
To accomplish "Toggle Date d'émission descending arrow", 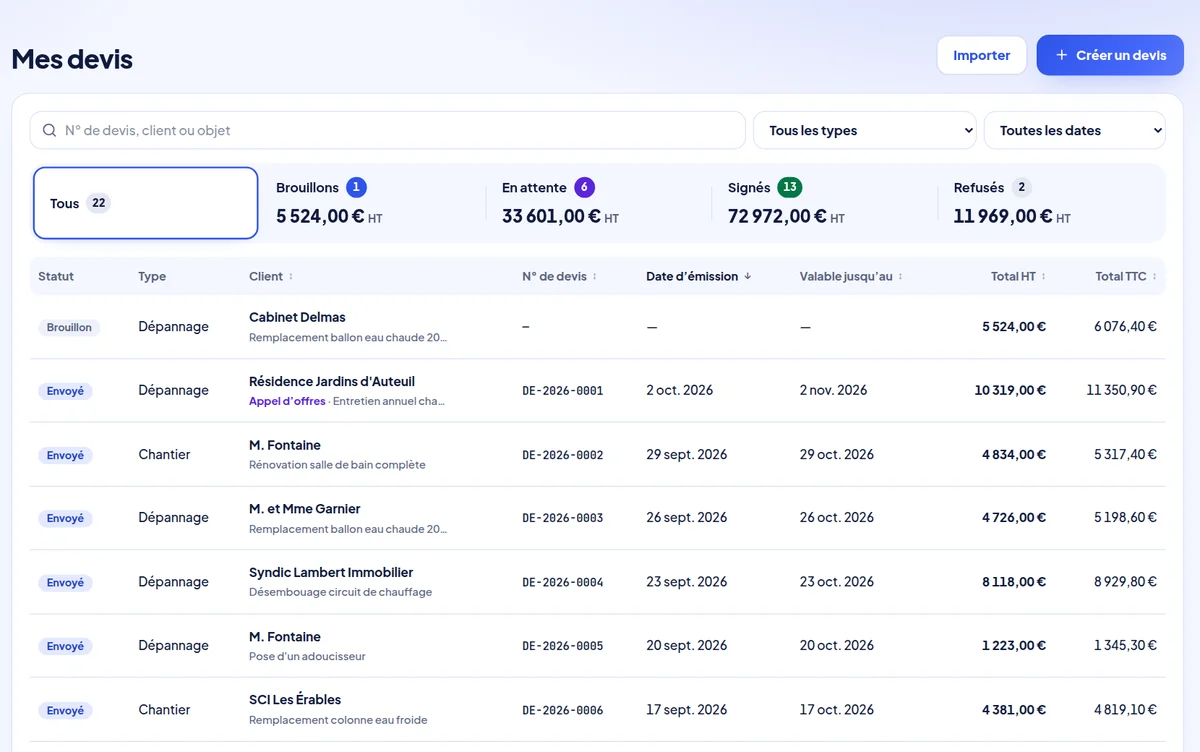I will coord(748,277).
